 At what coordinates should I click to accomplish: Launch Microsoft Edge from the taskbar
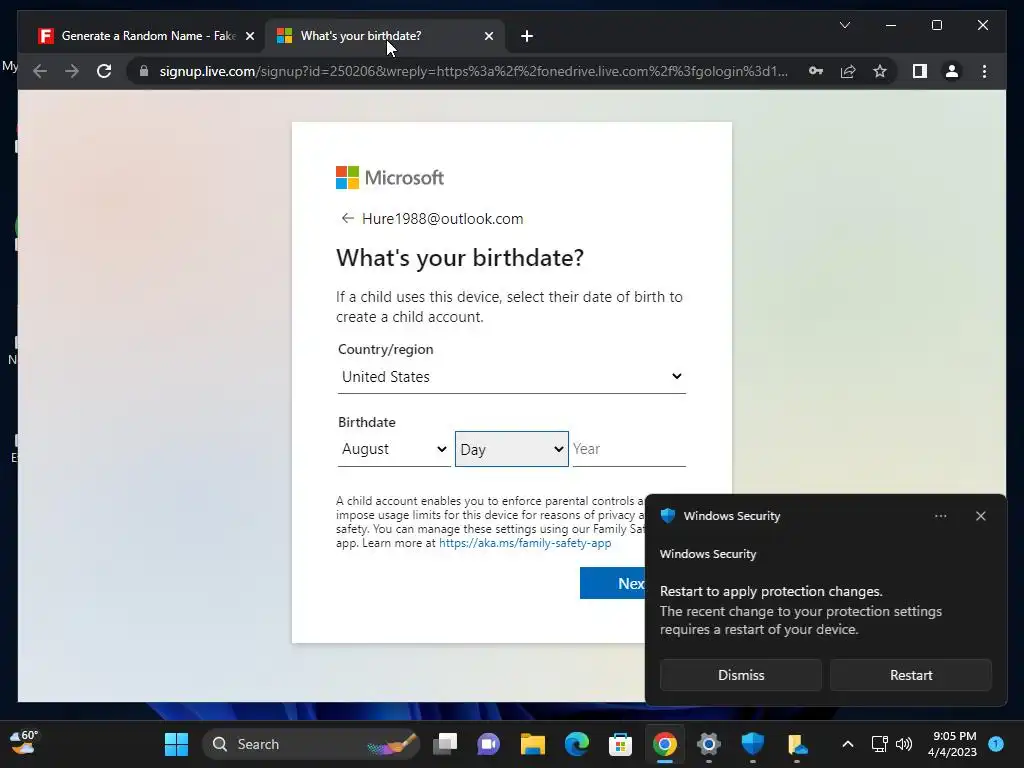pos(577,744)
